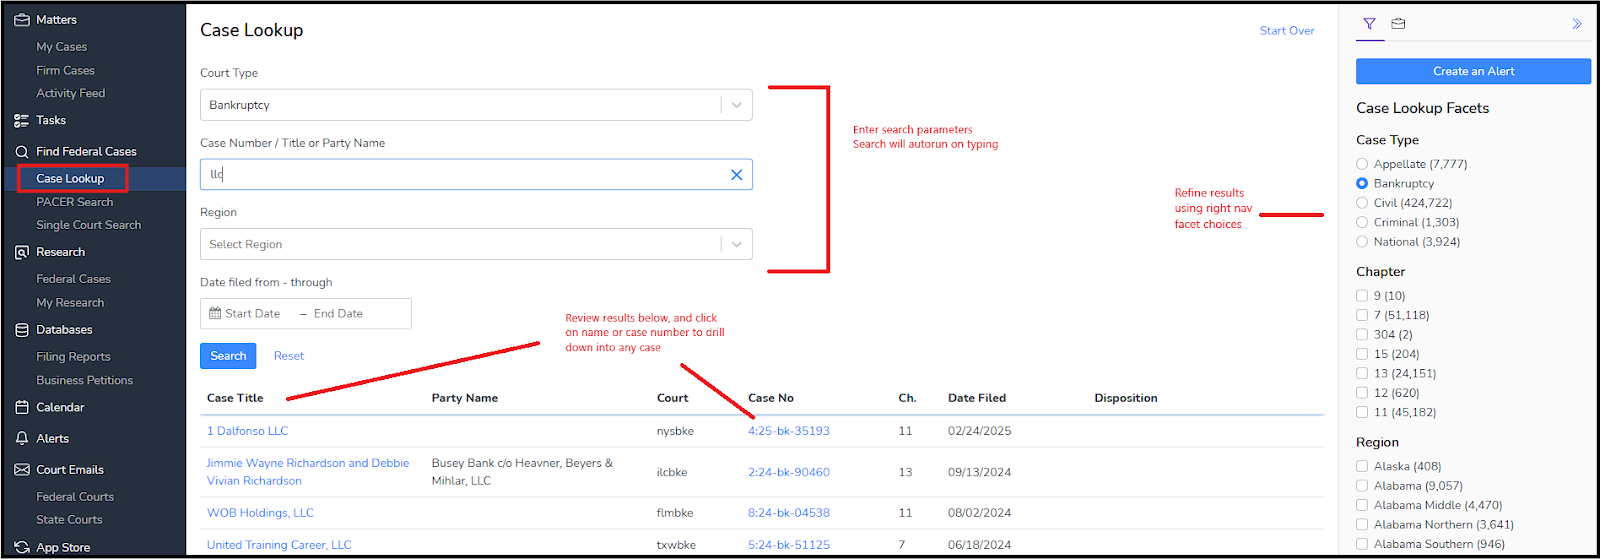Click Start Over link
Screen dimensions: 1600x559
(x=1287, y=31)
